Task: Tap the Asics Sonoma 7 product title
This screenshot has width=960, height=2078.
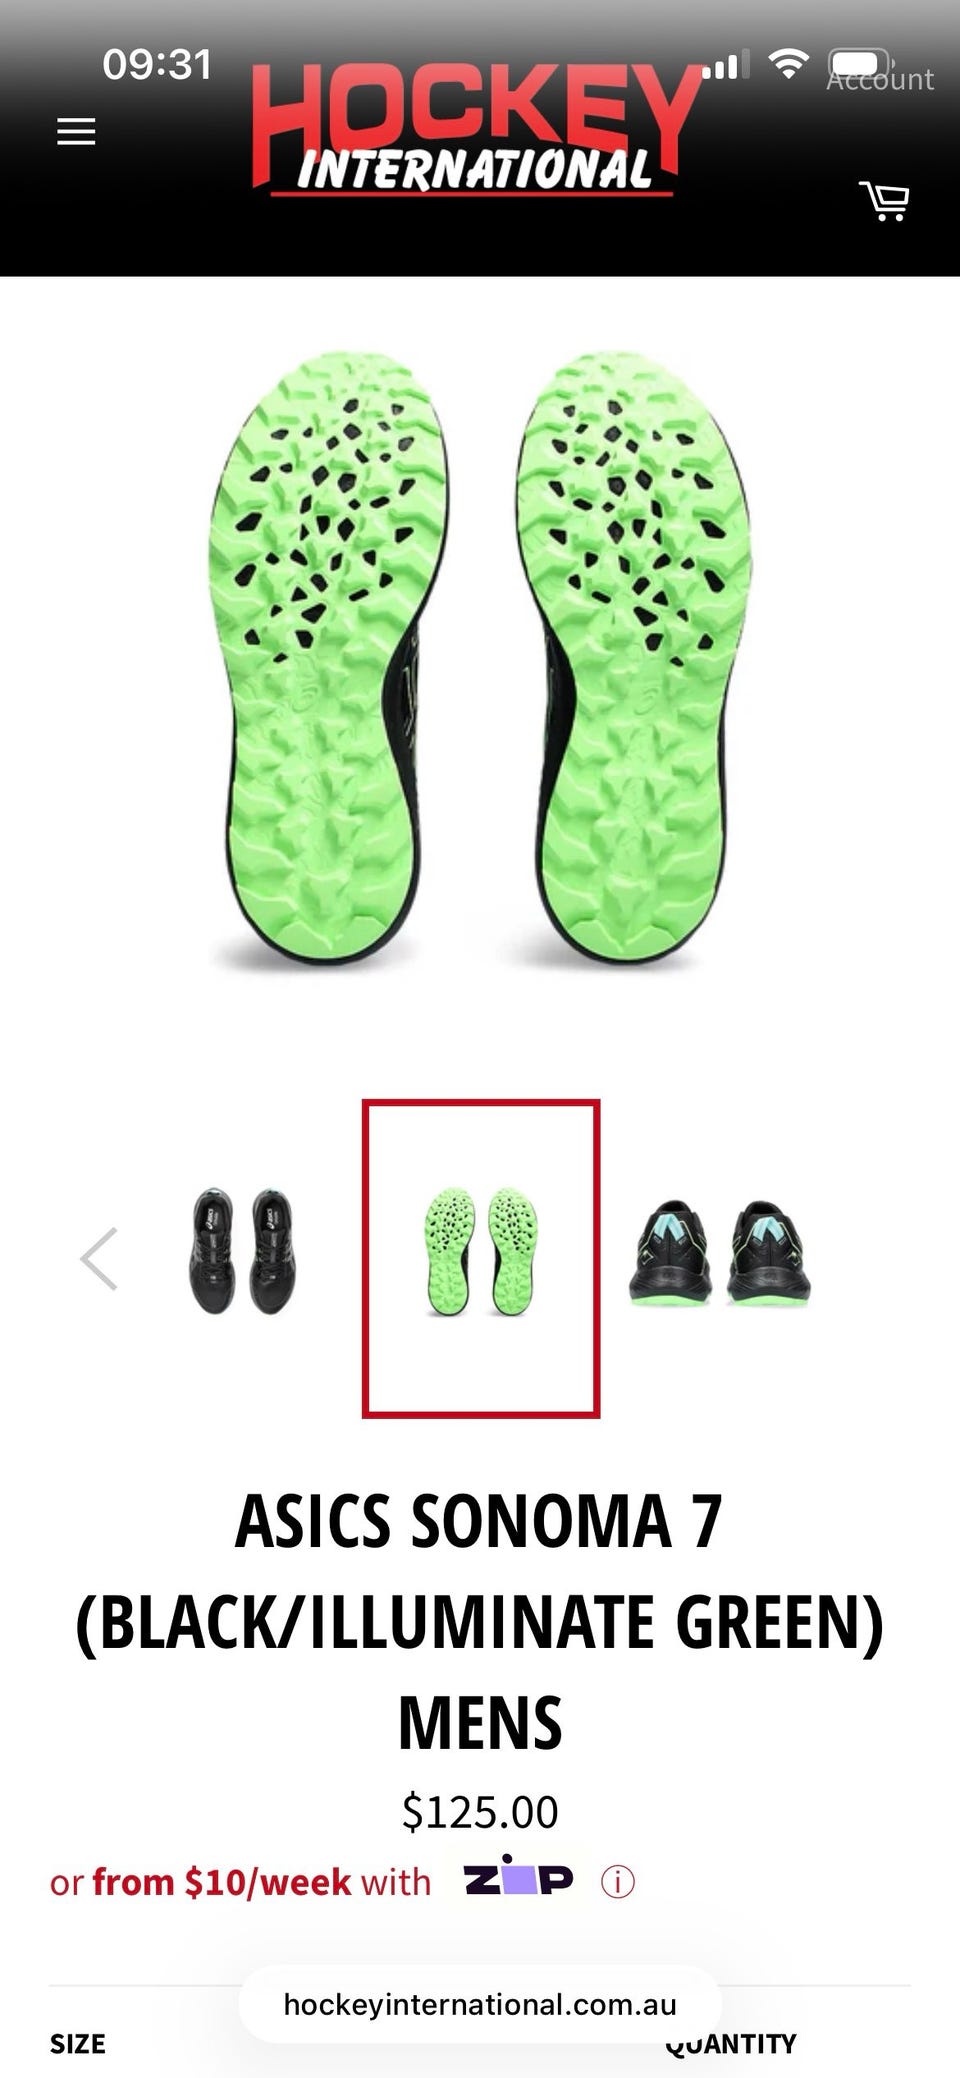Action: 480,1620
